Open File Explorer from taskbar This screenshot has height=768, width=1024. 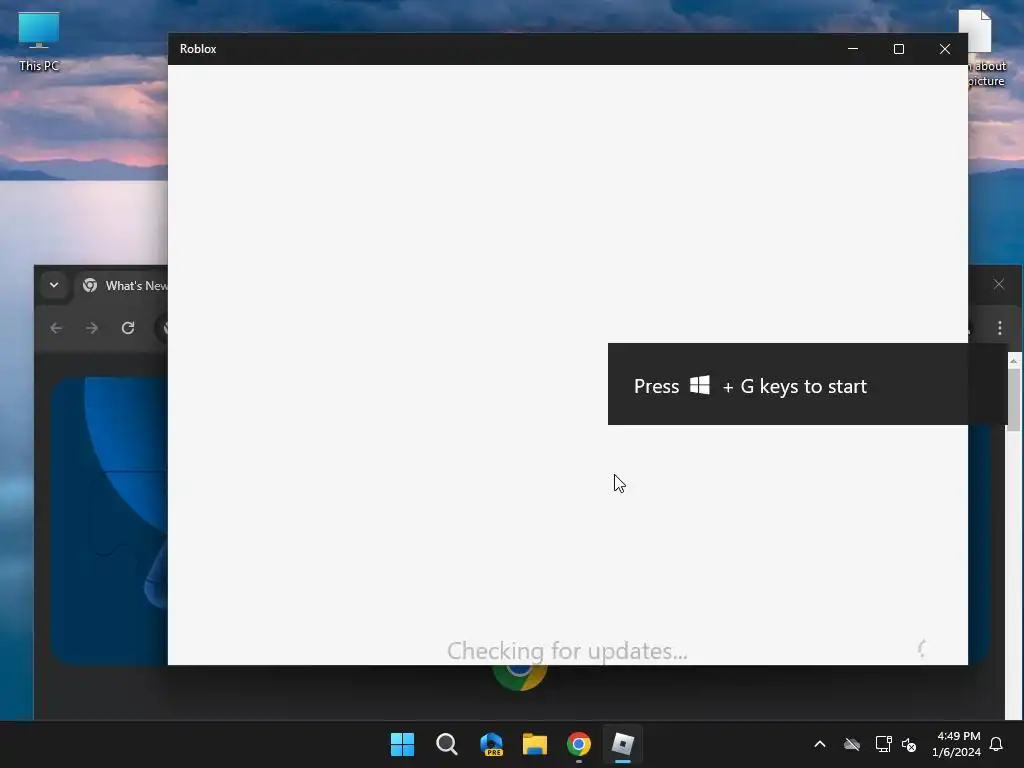pyautogui.click(x=535, y=744)
